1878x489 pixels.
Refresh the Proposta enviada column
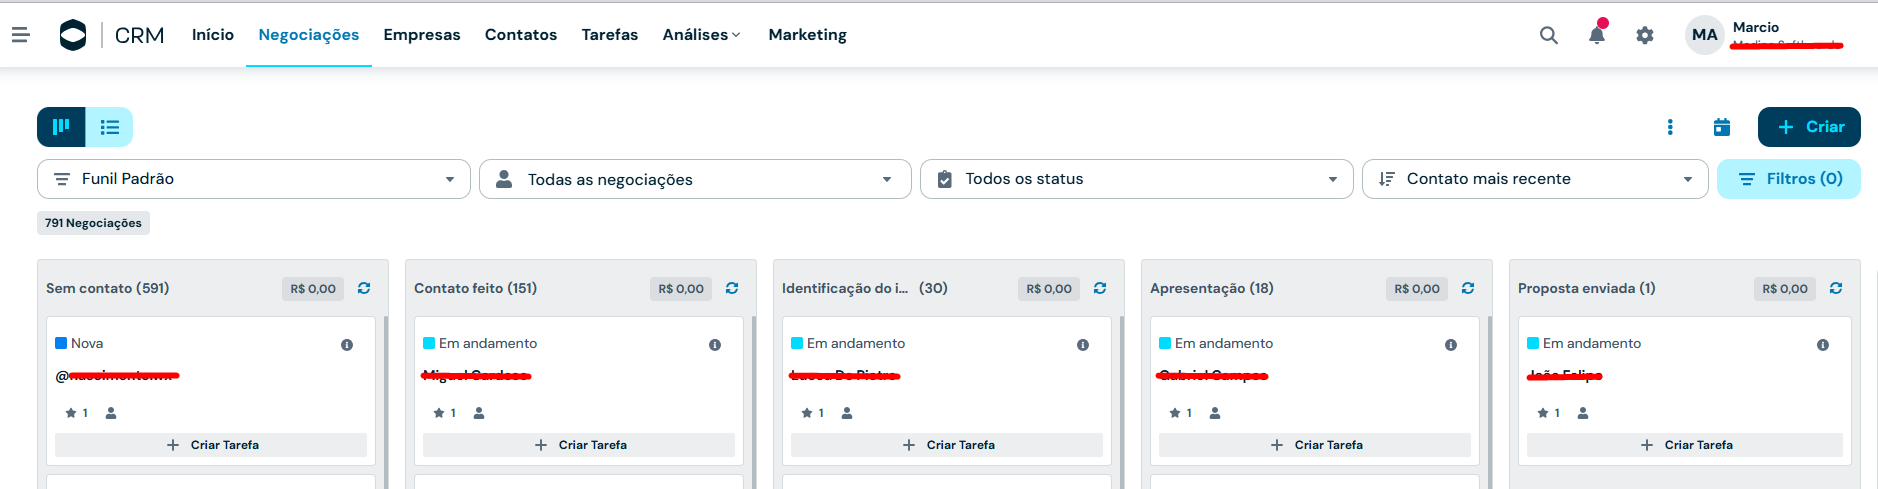1836,288
